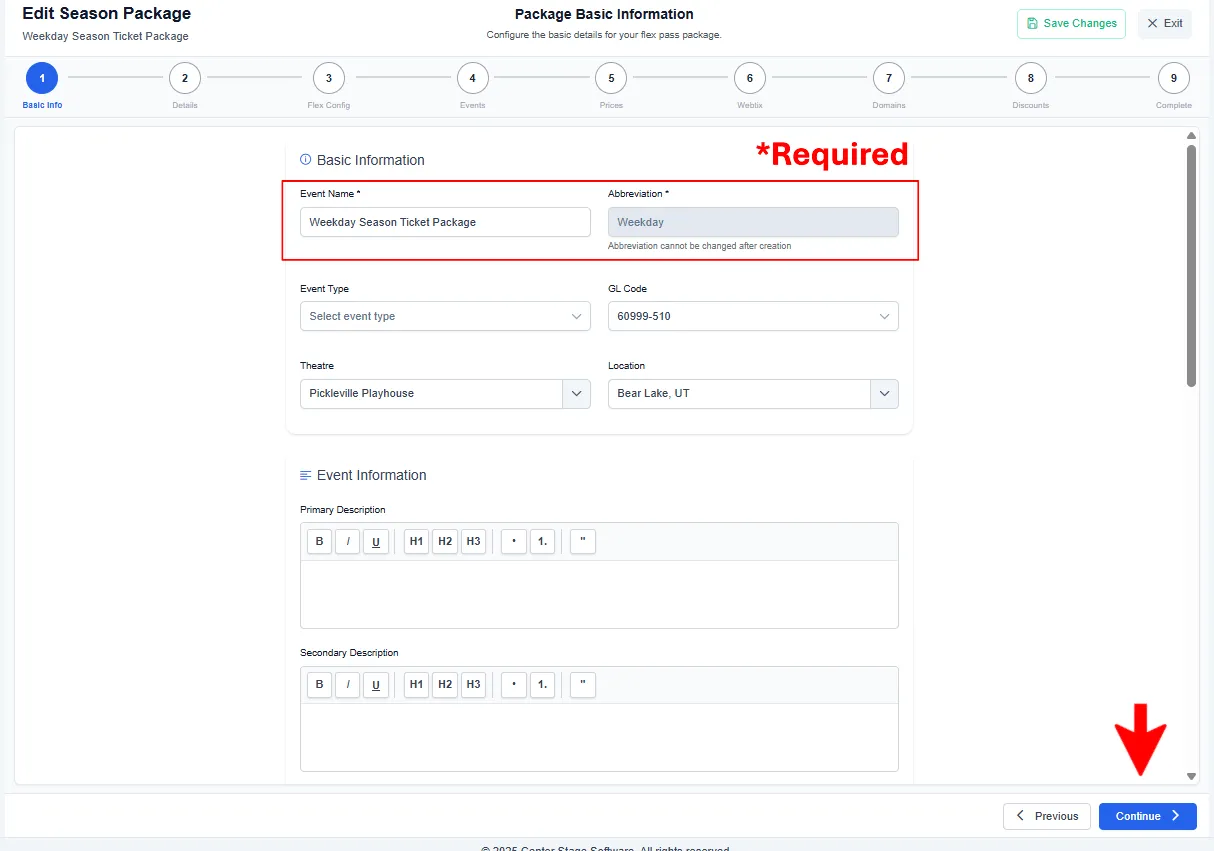Toggle italic in Secondary Description toolbar

(x=347, y=685)
